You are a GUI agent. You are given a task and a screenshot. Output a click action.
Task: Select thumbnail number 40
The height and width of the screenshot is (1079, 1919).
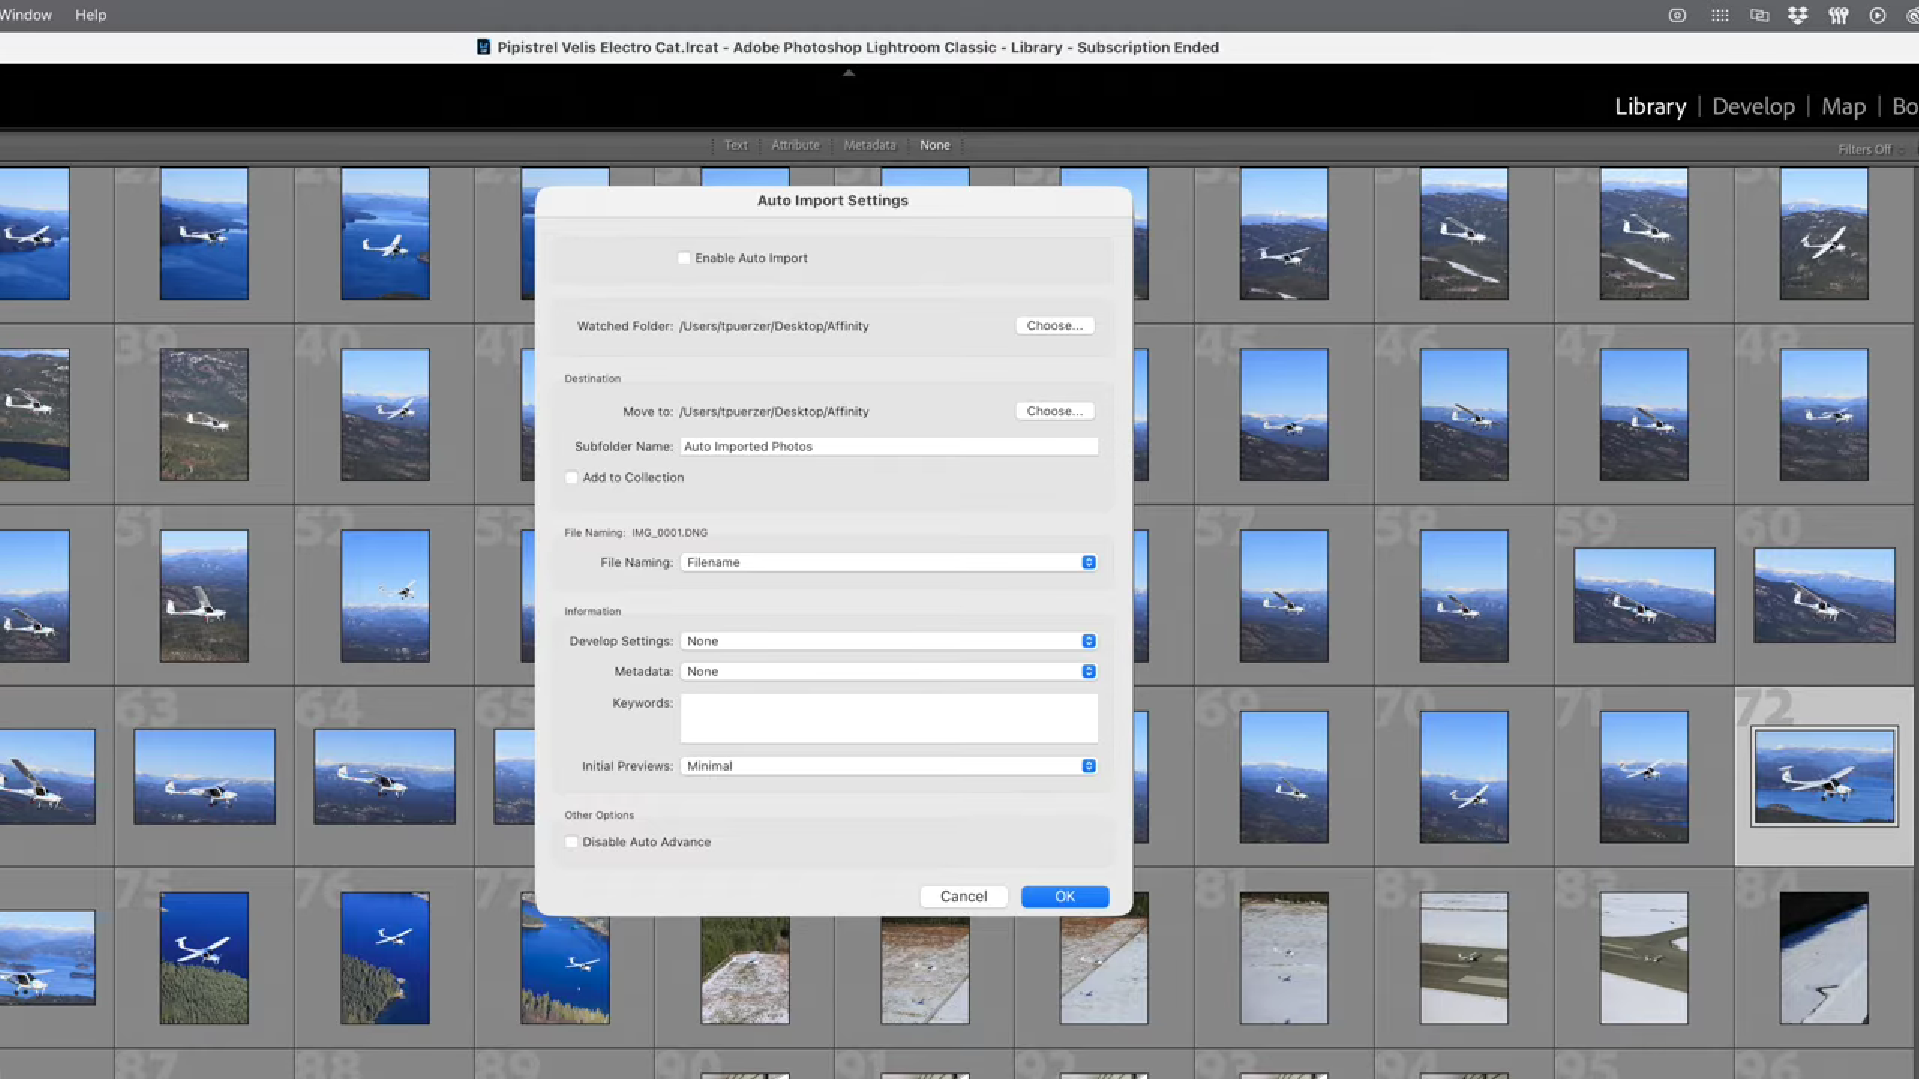(x=384, y=414)
